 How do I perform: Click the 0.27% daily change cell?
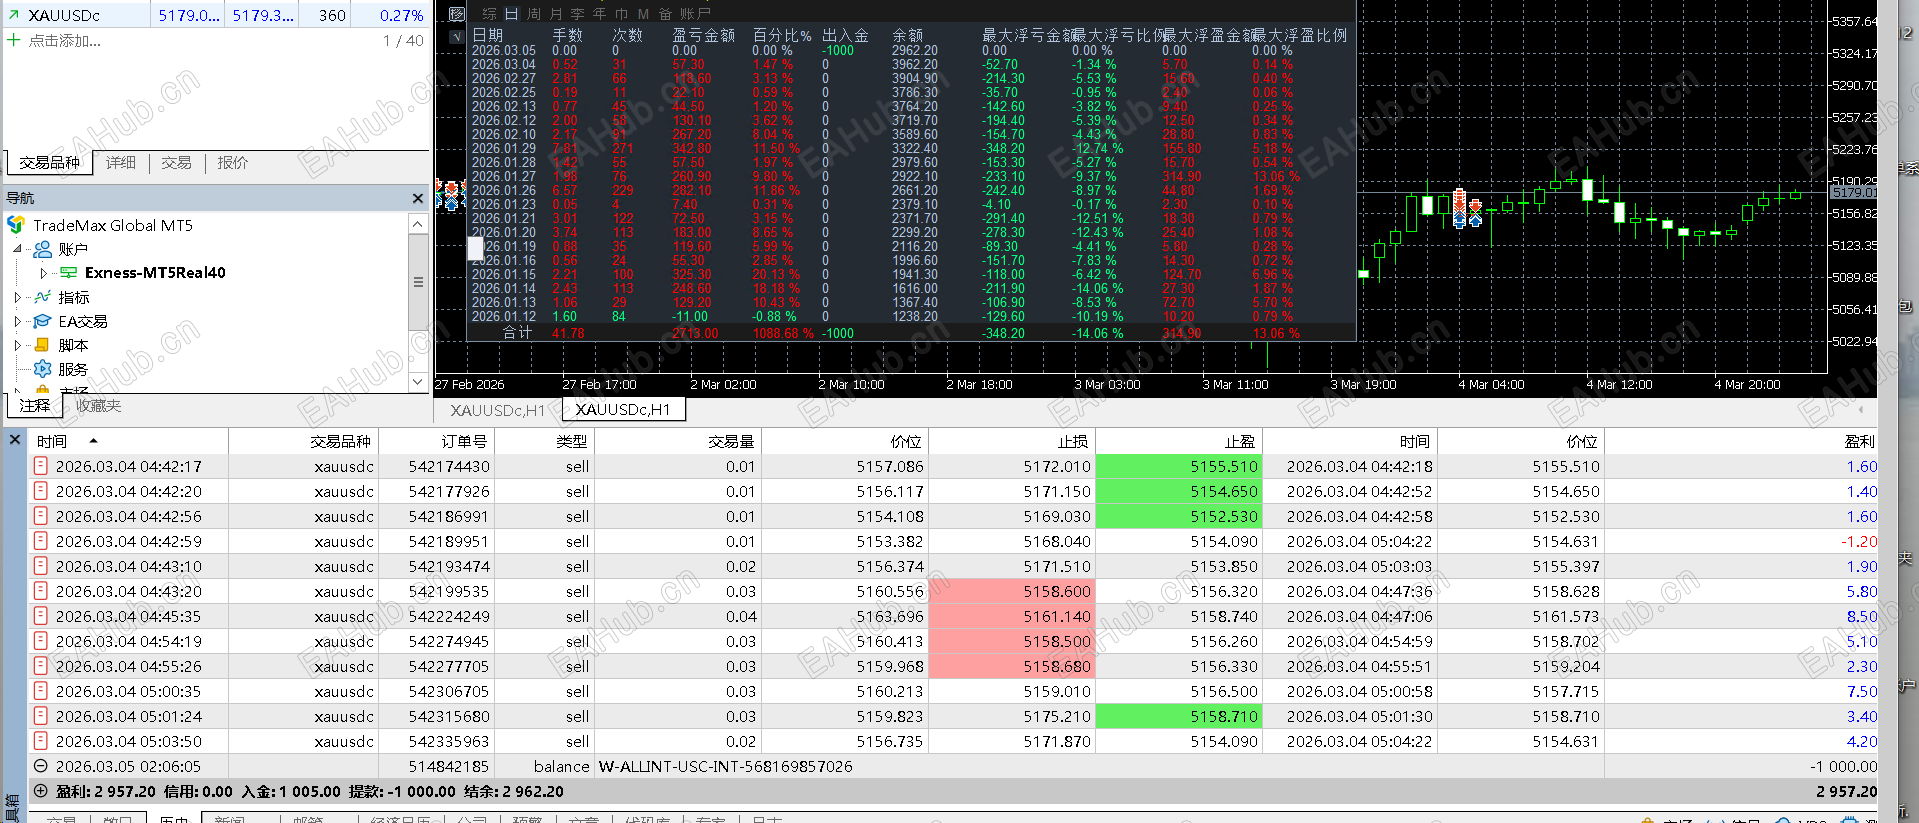[401, 15]
